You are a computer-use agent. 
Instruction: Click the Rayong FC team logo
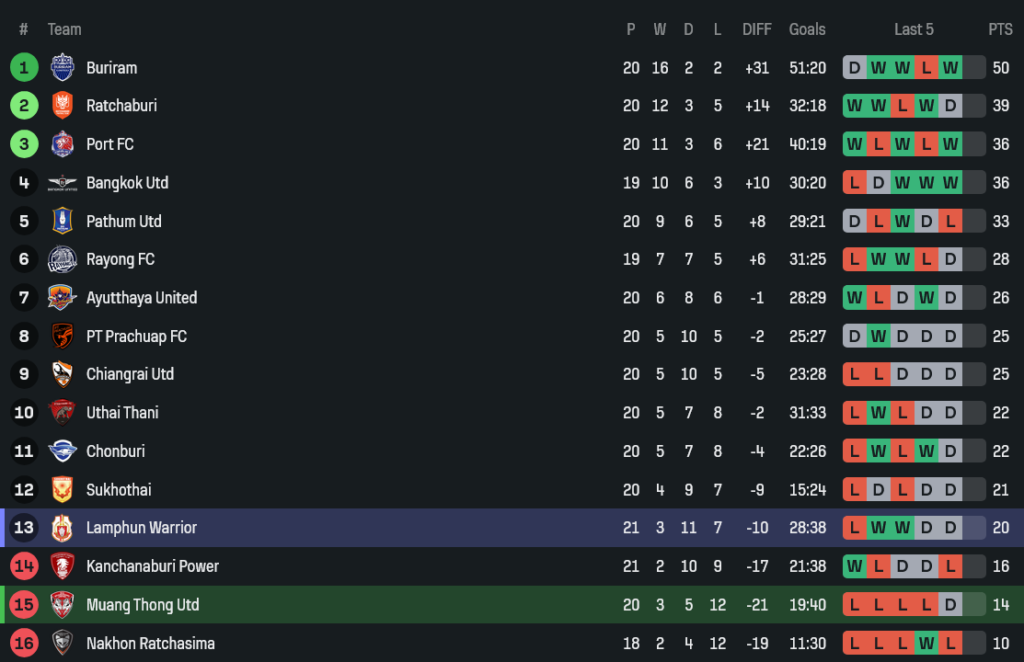(62, 260)
